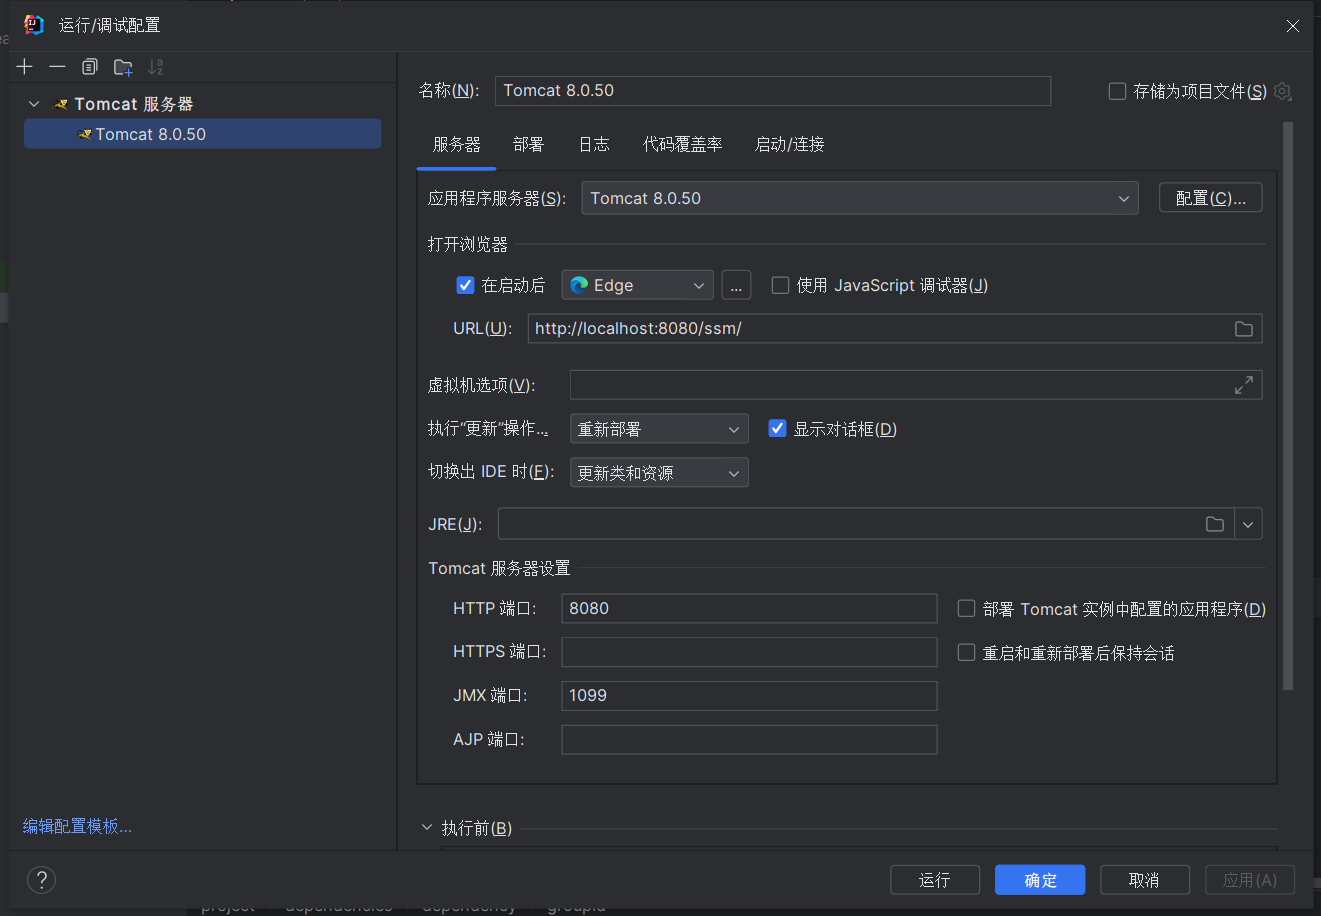Click the JMX 端口 field
1321x916 pixels.
click(x=749, y=696)
